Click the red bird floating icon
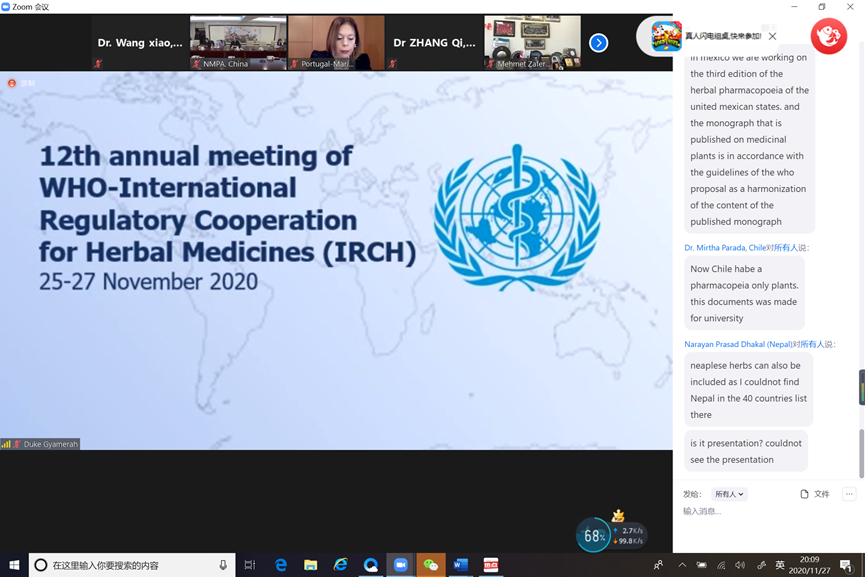This screenshot has height=577, width=865. [x=829, y=36]
